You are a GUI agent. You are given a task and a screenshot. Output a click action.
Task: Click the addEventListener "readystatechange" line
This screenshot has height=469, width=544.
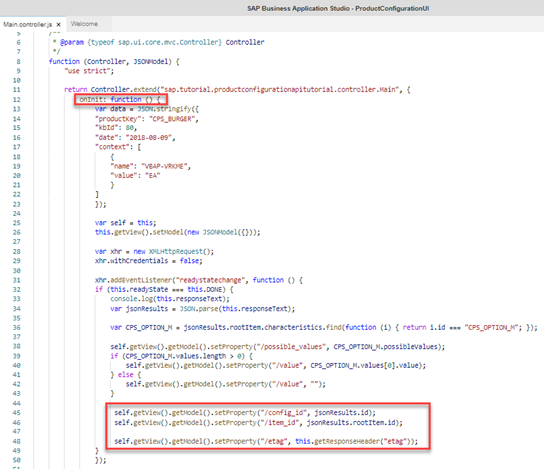[199, 280]
